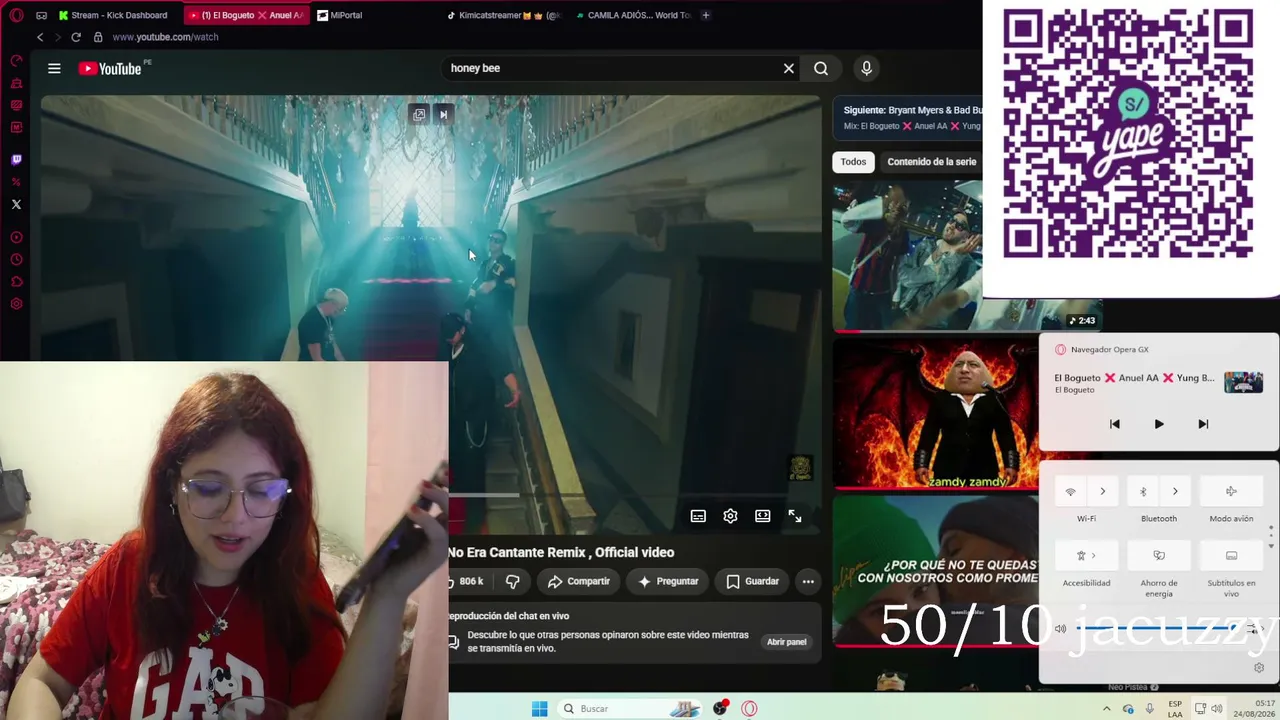
Task: Open the El Bogueto album art thumbnail
Action: (x=1243, y=382)
